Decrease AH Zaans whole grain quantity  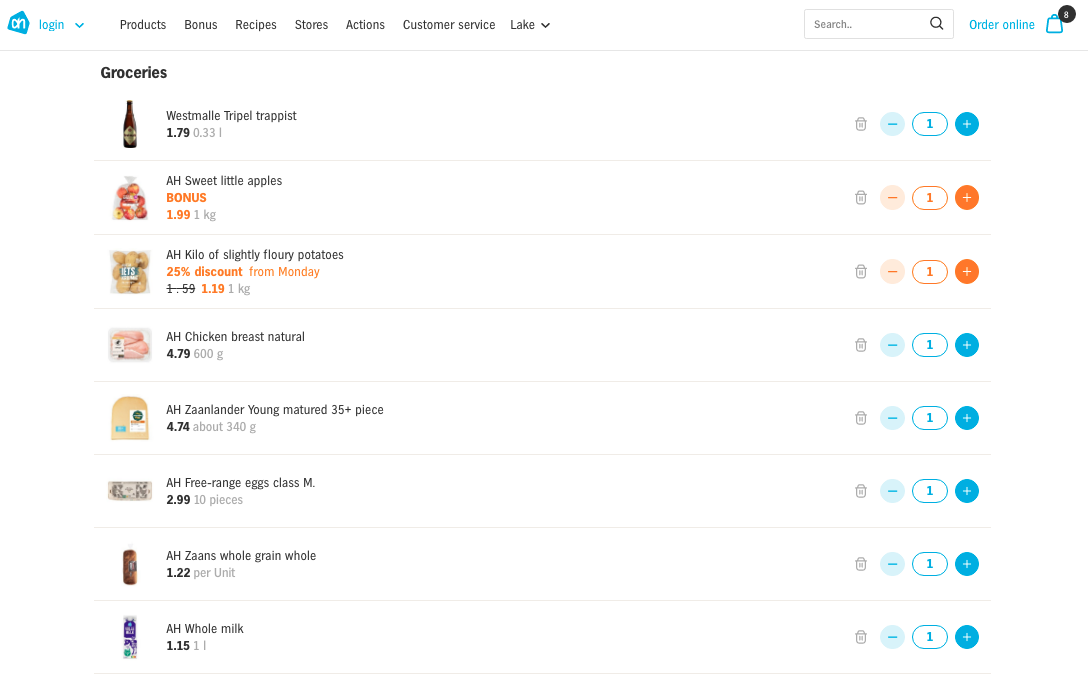(892, 563)
